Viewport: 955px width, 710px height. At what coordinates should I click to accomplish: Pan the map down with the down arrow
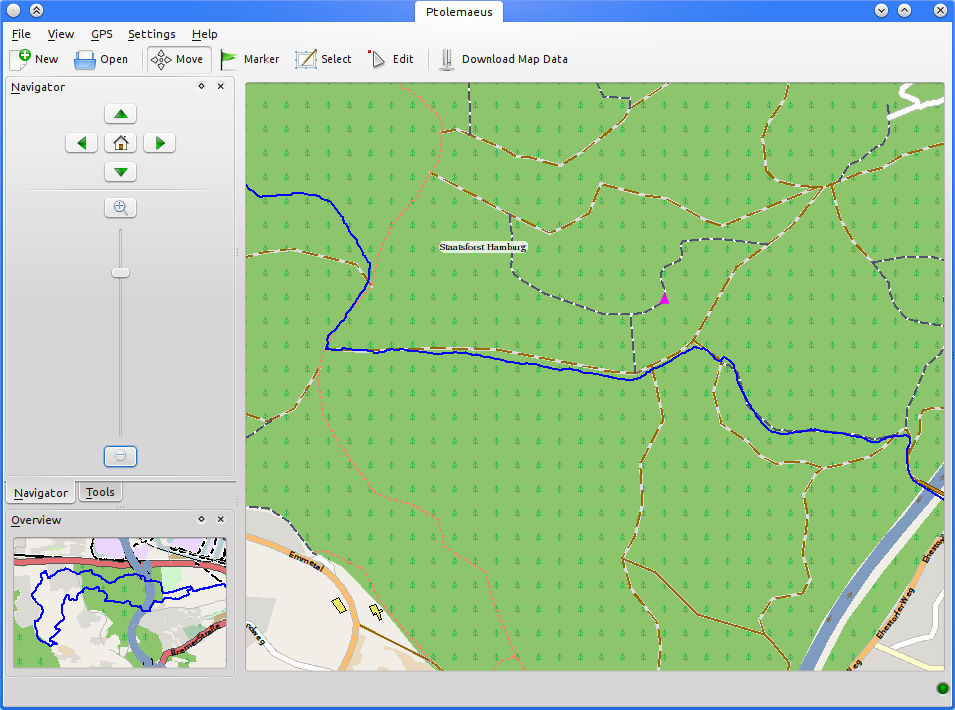coord(120,172)
